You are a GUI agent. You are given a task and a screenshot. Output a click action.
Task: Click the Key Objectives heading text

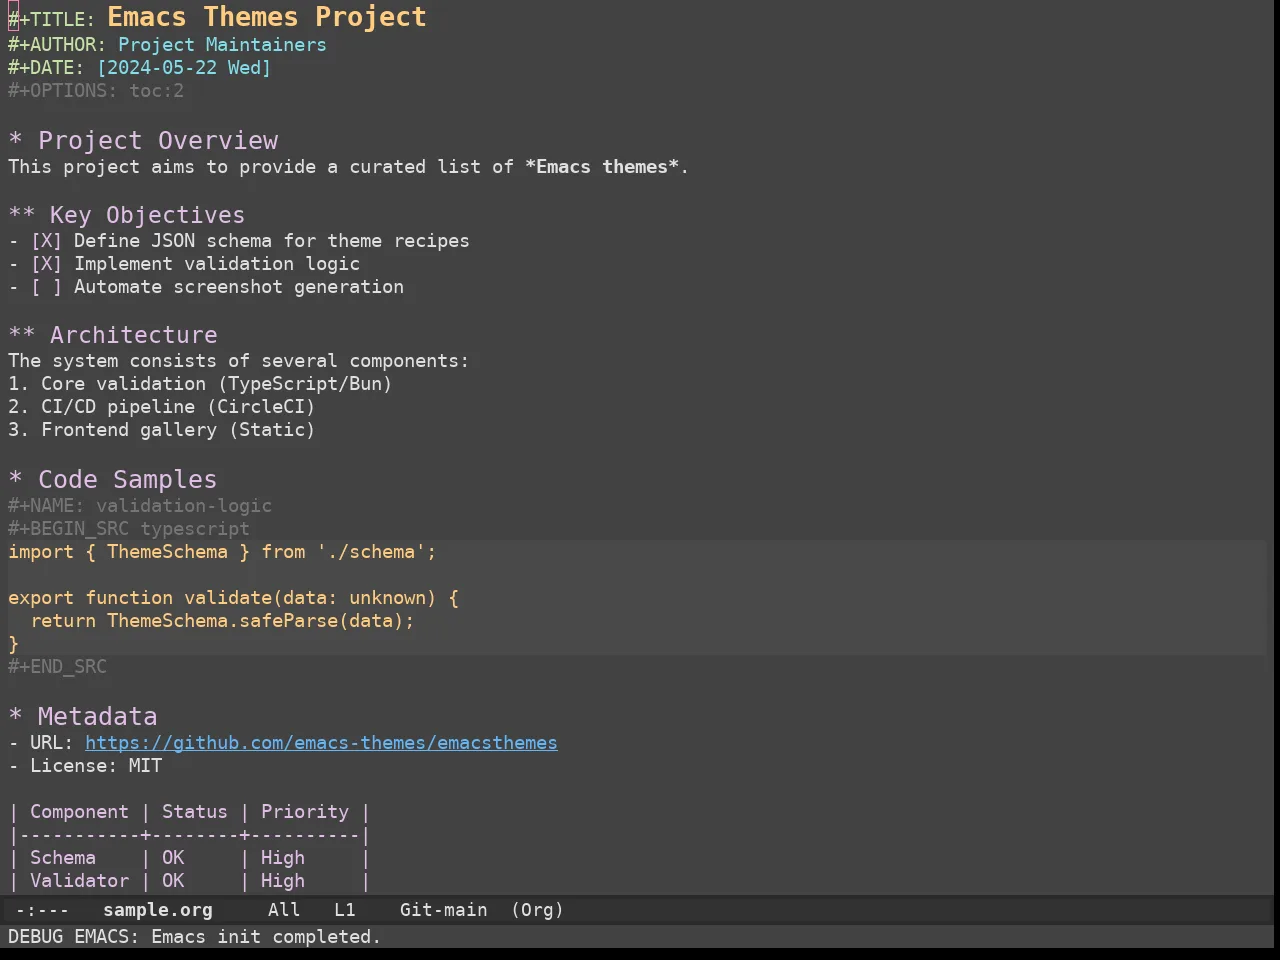click(147, 215)
